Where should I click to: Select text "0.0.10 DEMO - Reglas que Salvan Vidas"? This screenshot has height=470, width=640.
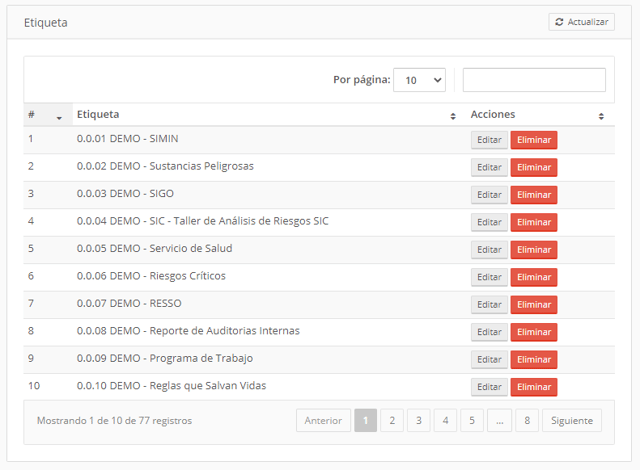[x=171, y=386]
